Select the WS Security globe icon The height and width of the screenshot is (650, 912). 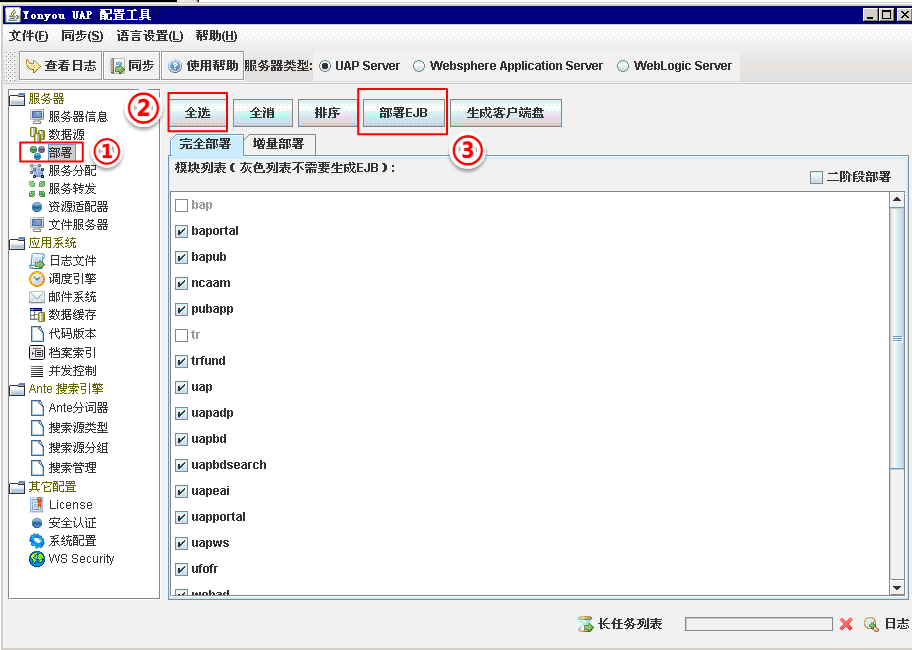click(37, 559)
